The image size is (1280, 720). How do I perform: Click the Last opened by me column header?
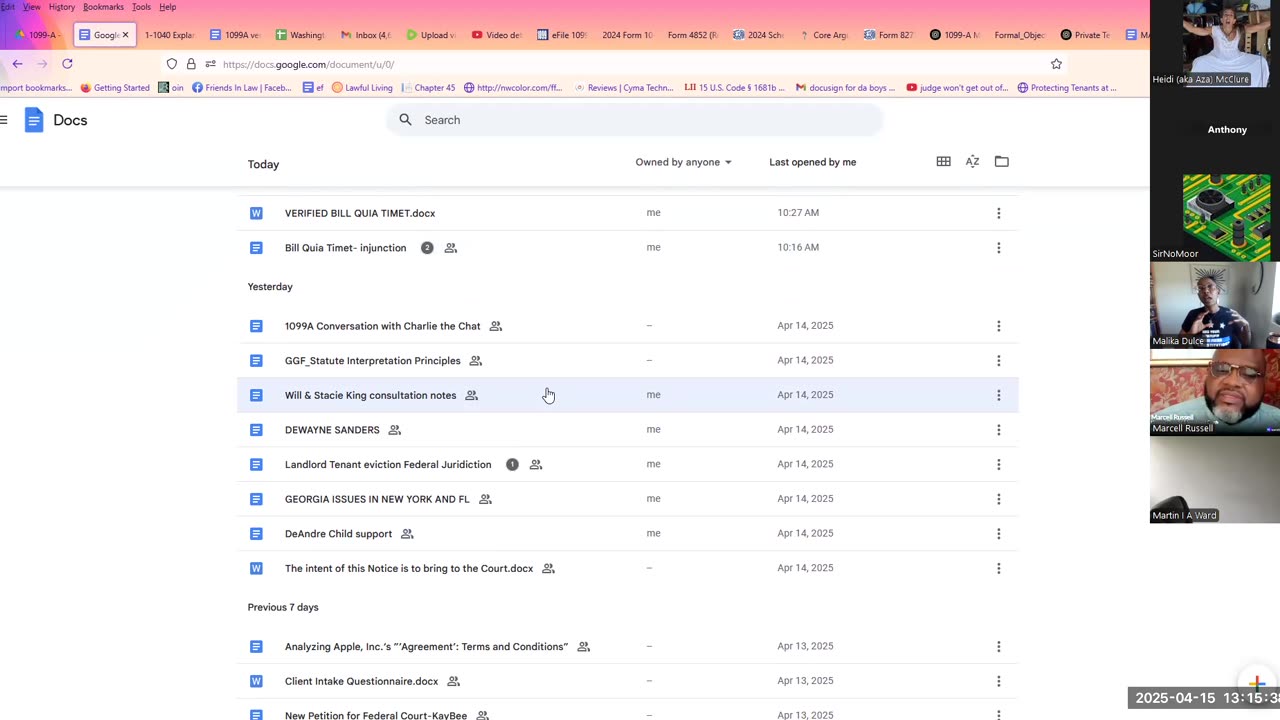click(812, 162)
